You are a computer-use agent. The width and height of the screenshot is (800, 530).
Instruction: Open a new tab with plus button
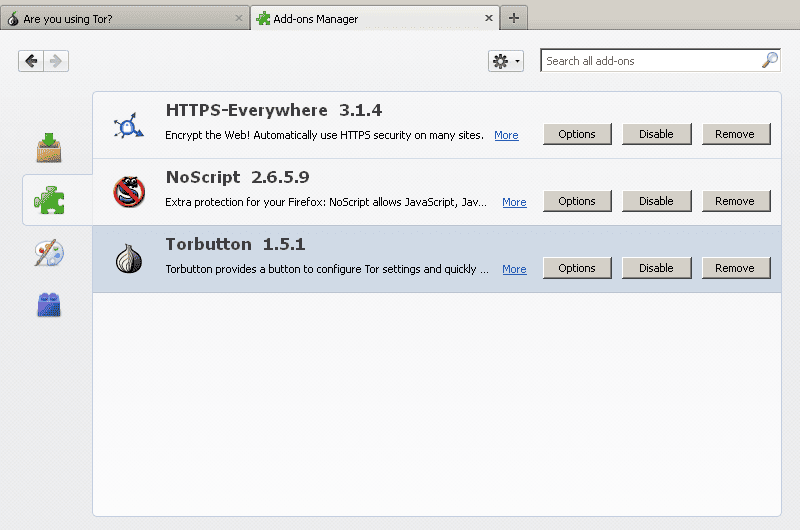pos(514,18)
